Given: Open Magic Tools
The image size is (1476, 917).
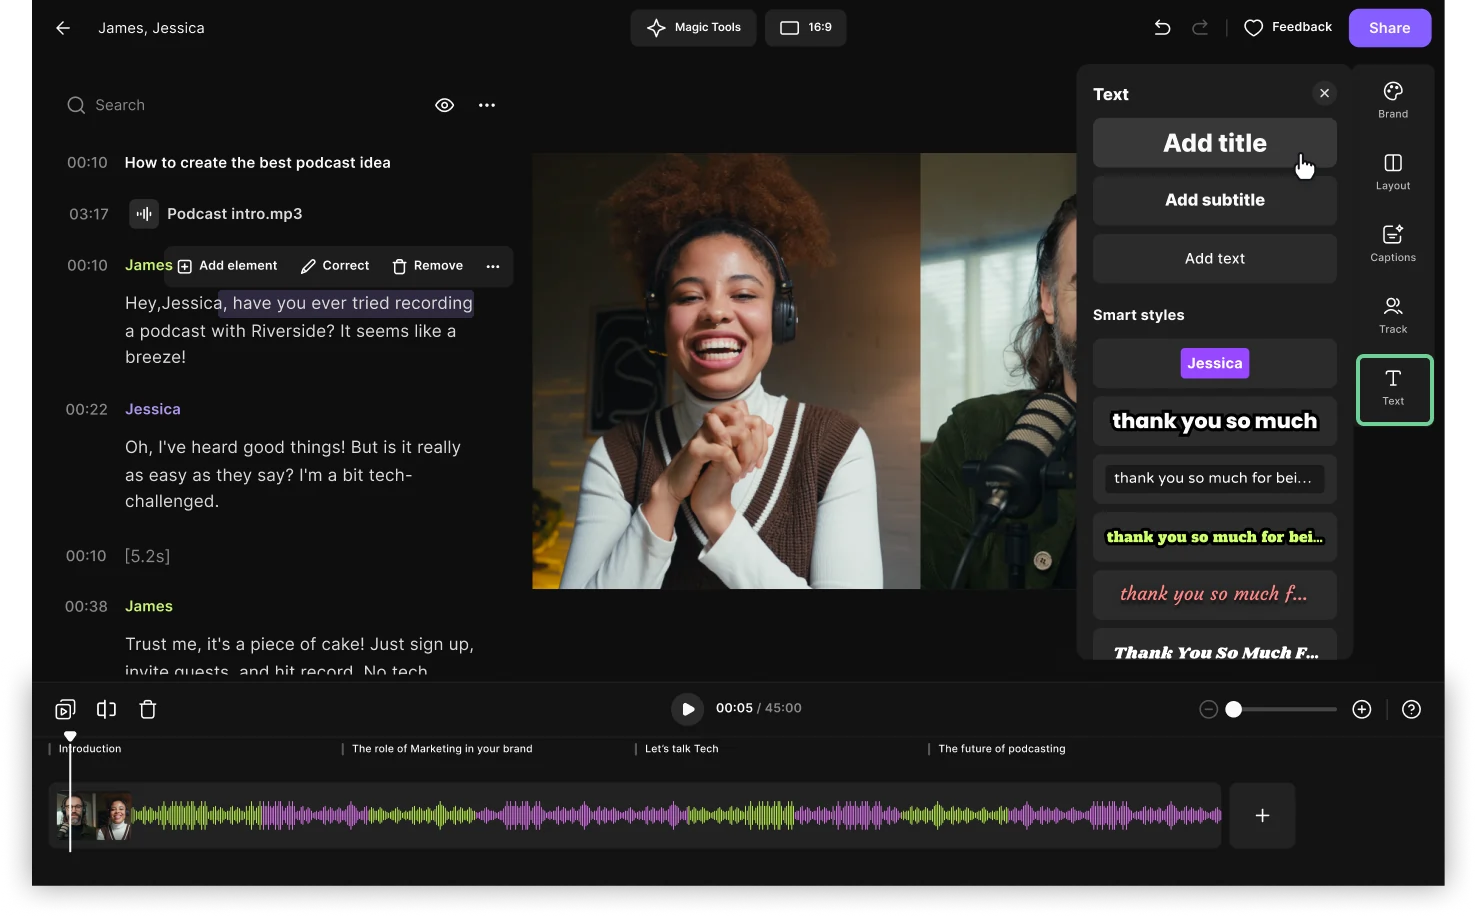Looking at the screenshot, I should pyautogui.click(x=693, y=27).
